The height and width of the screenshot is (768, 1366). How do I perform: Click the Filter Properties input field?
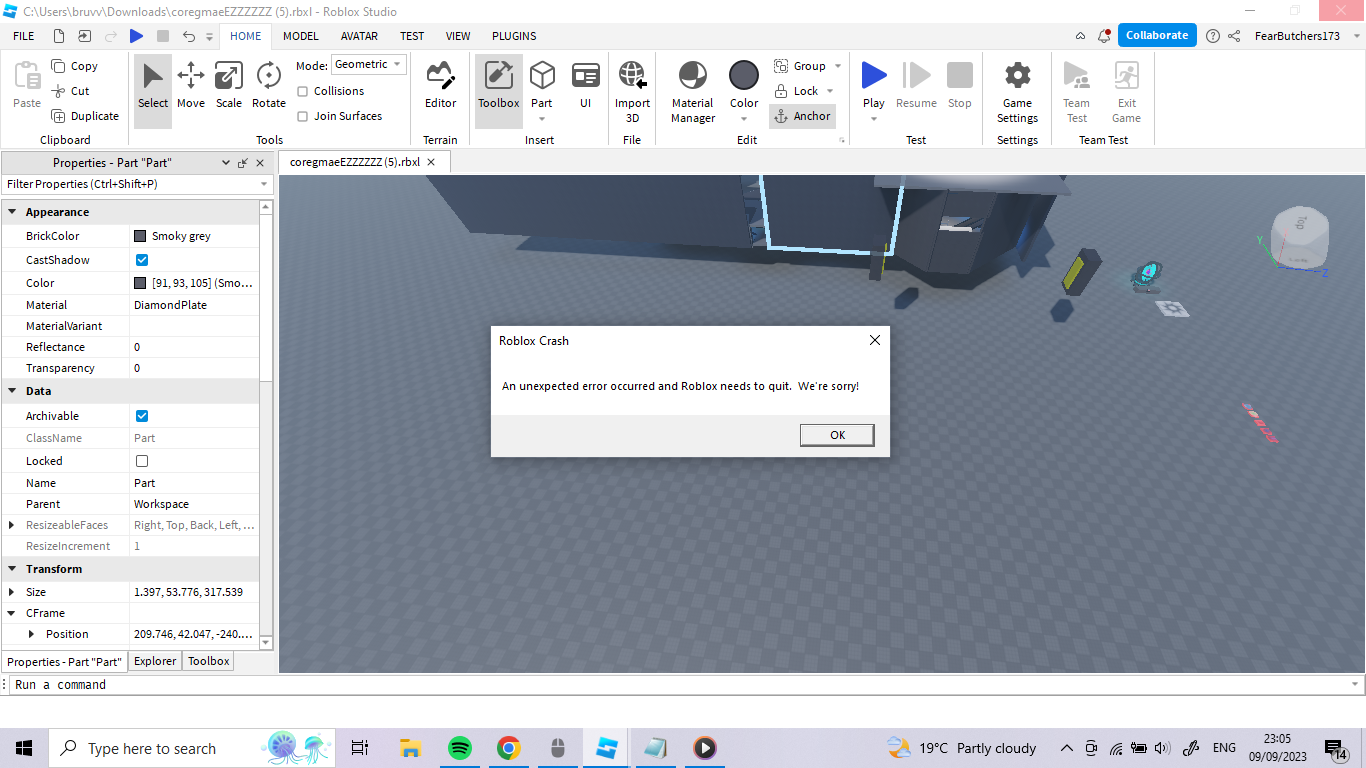click(x=137, y=184)
